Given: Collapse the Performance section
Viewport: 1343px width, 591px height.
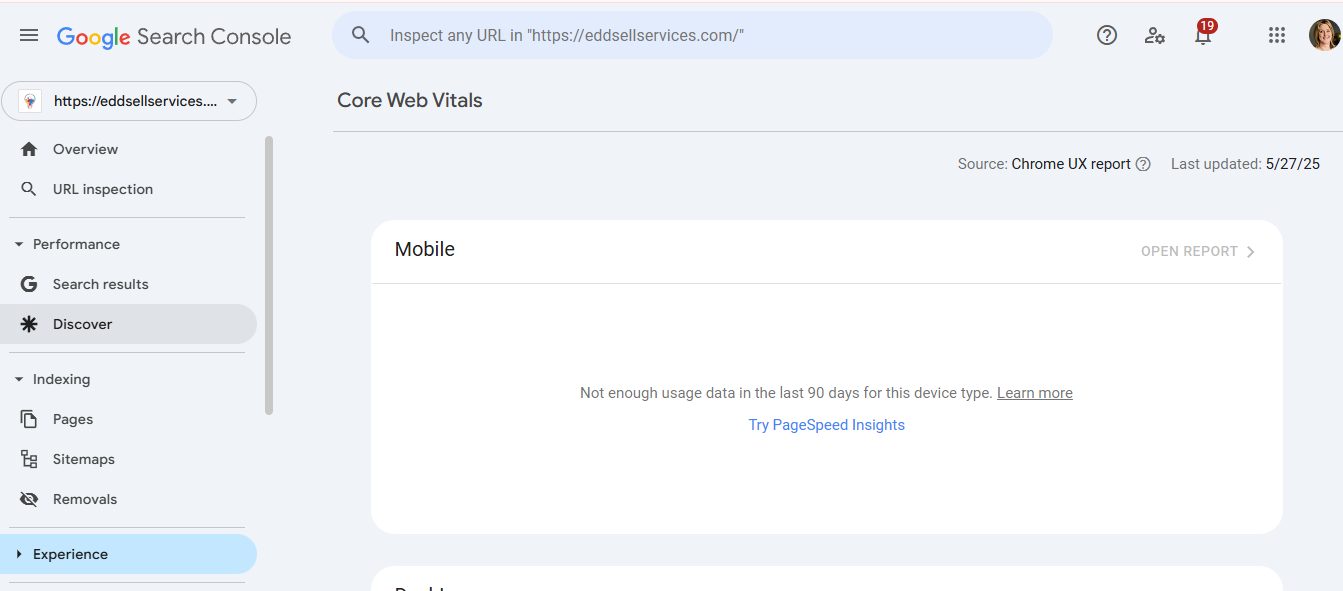Looking at the screenshot, I should 19,244.
